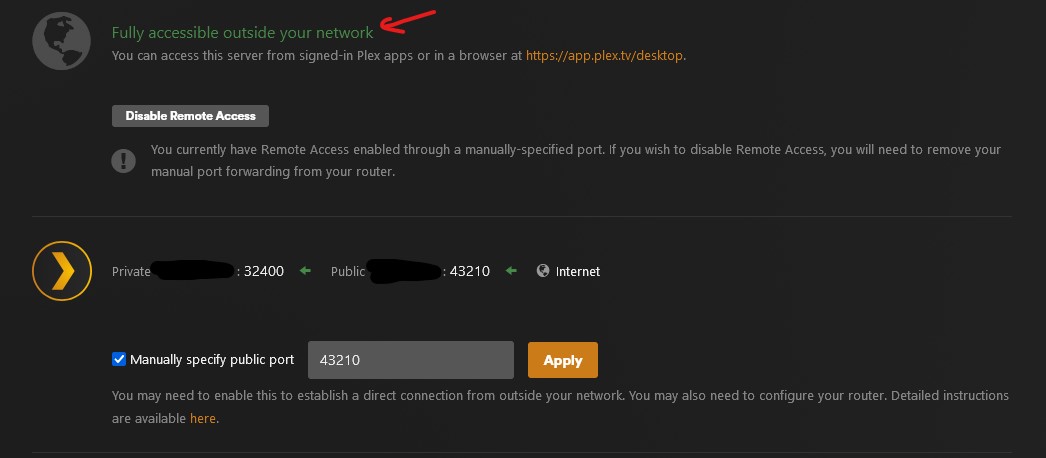Click the small globe icon next to Internet
1046x458 pixels.
pos(543,271)
